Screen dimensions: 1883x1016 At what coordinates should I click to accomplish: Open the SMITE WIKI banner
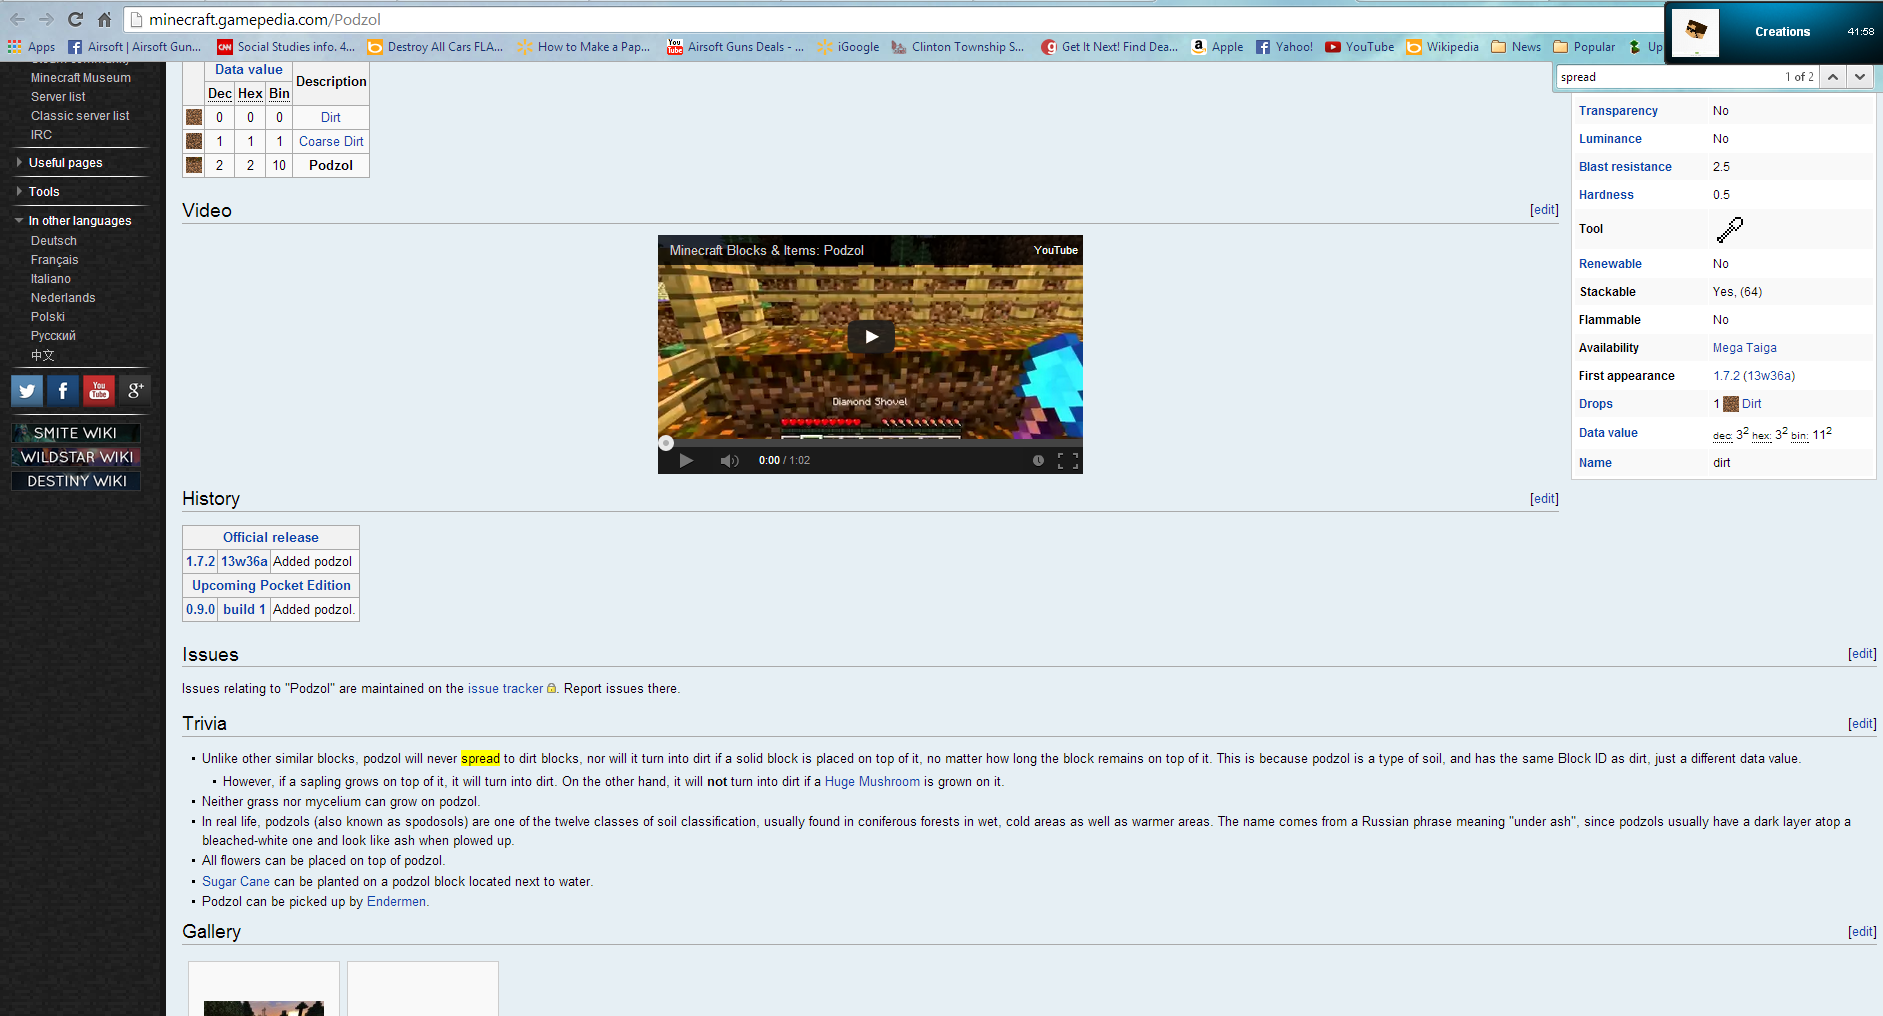point(76,433)
